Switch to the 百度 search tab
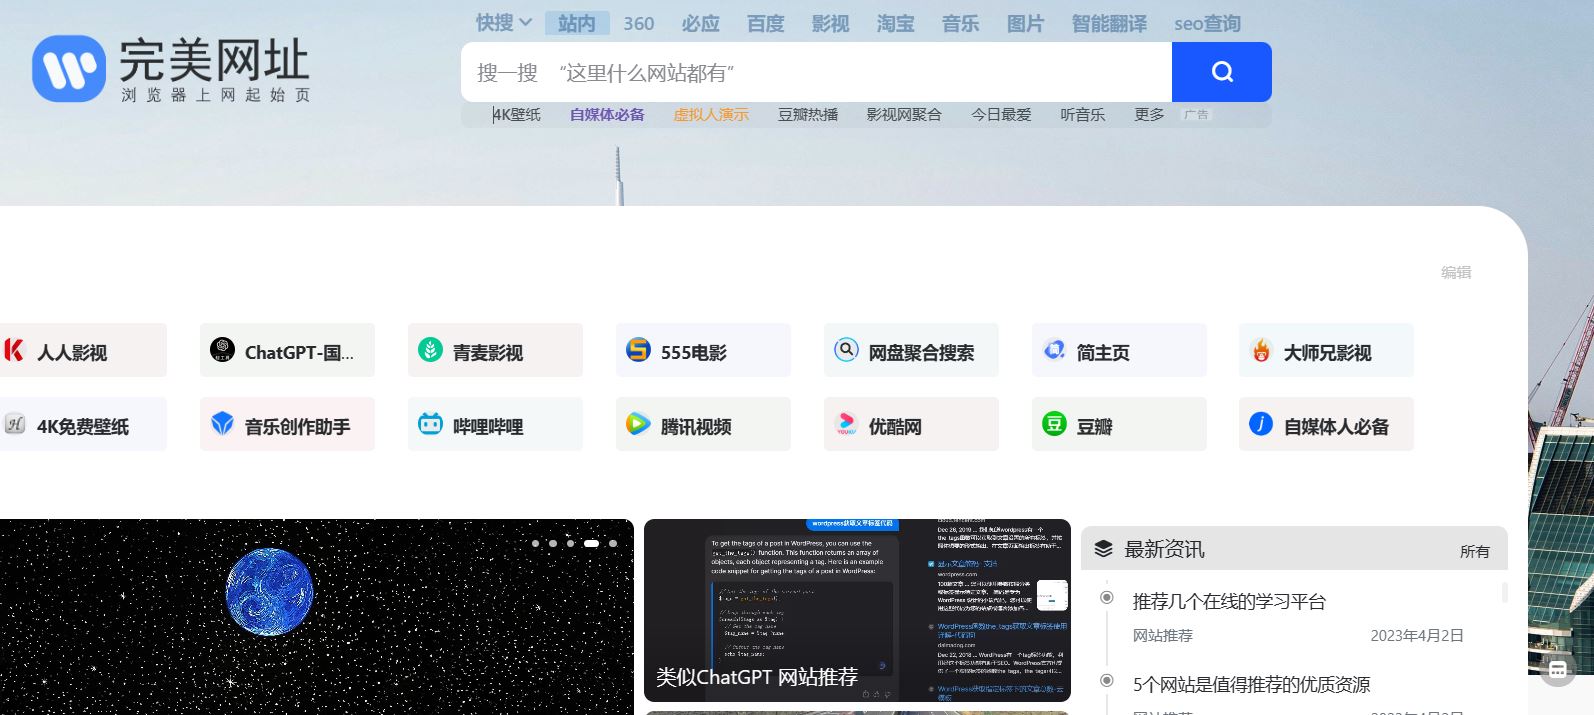 [765, 23]
